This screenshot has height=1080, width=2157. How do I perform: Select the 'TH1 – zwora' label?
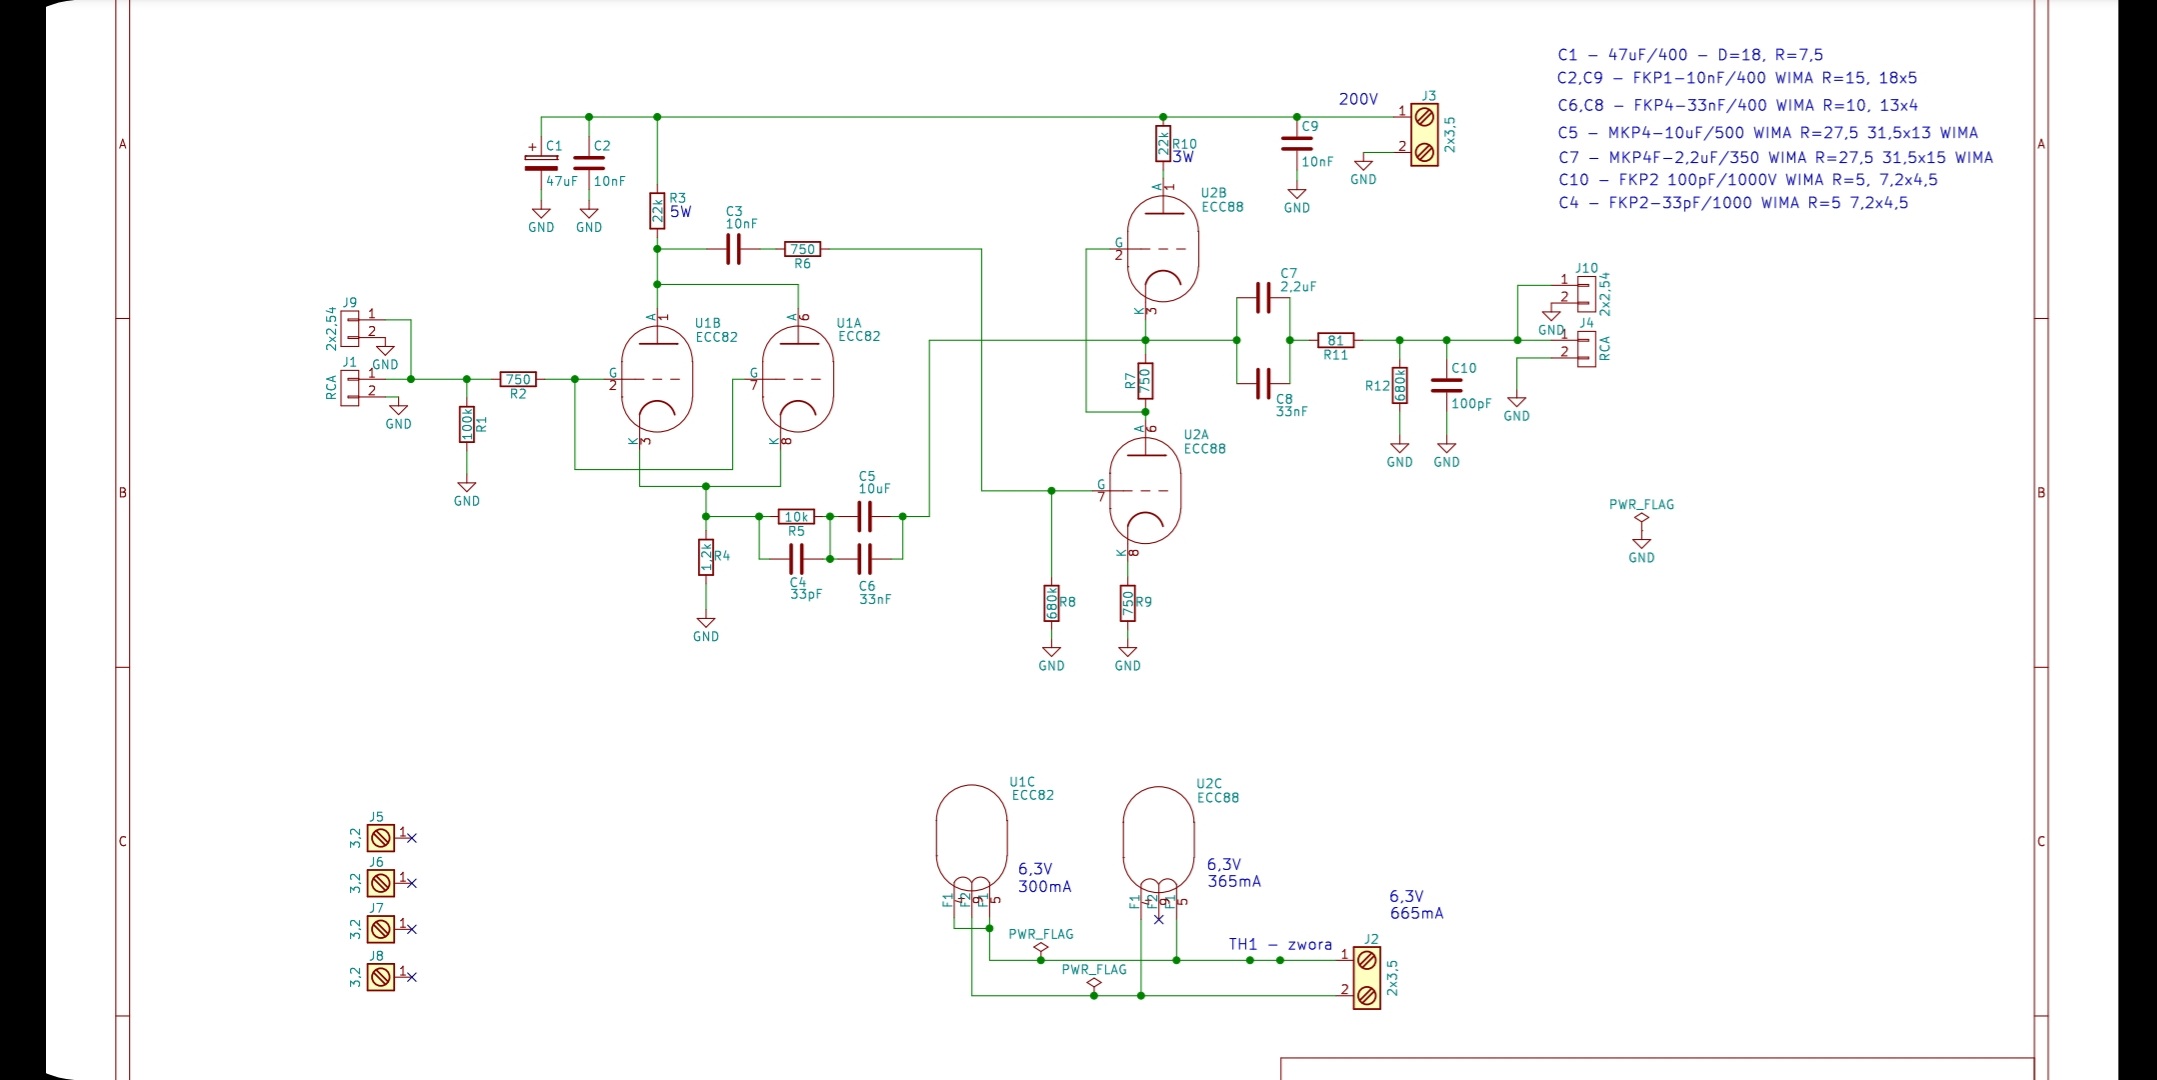click(x=1280, y=944)
